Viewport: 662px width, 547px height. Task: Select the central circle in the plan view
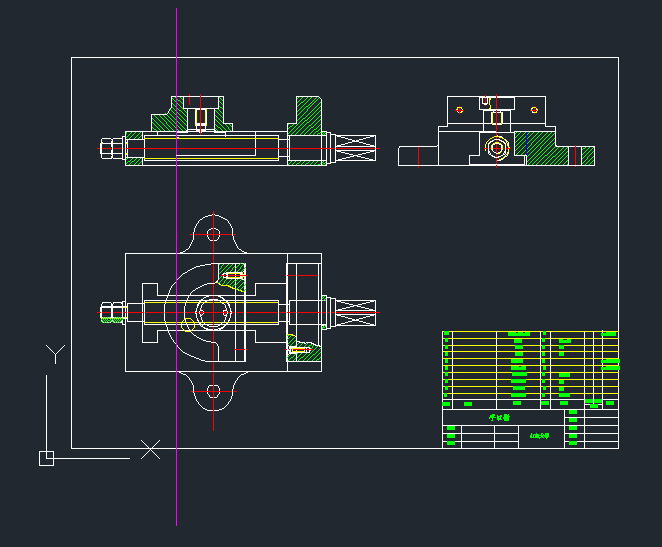click(x=212, y=312)
